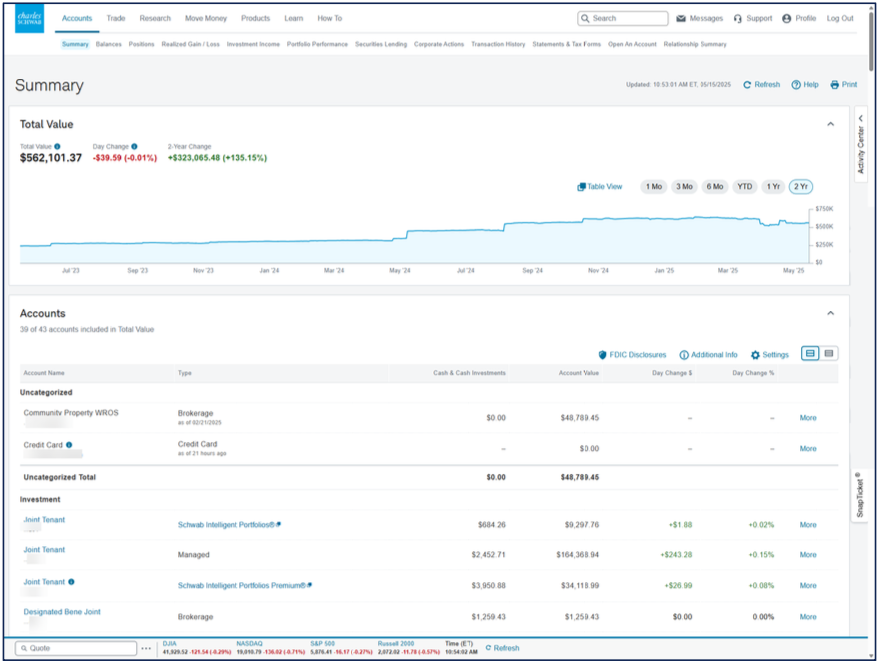Screen dimensions: 880x664
Task: Click the Support headset icon
Action: 737,19
